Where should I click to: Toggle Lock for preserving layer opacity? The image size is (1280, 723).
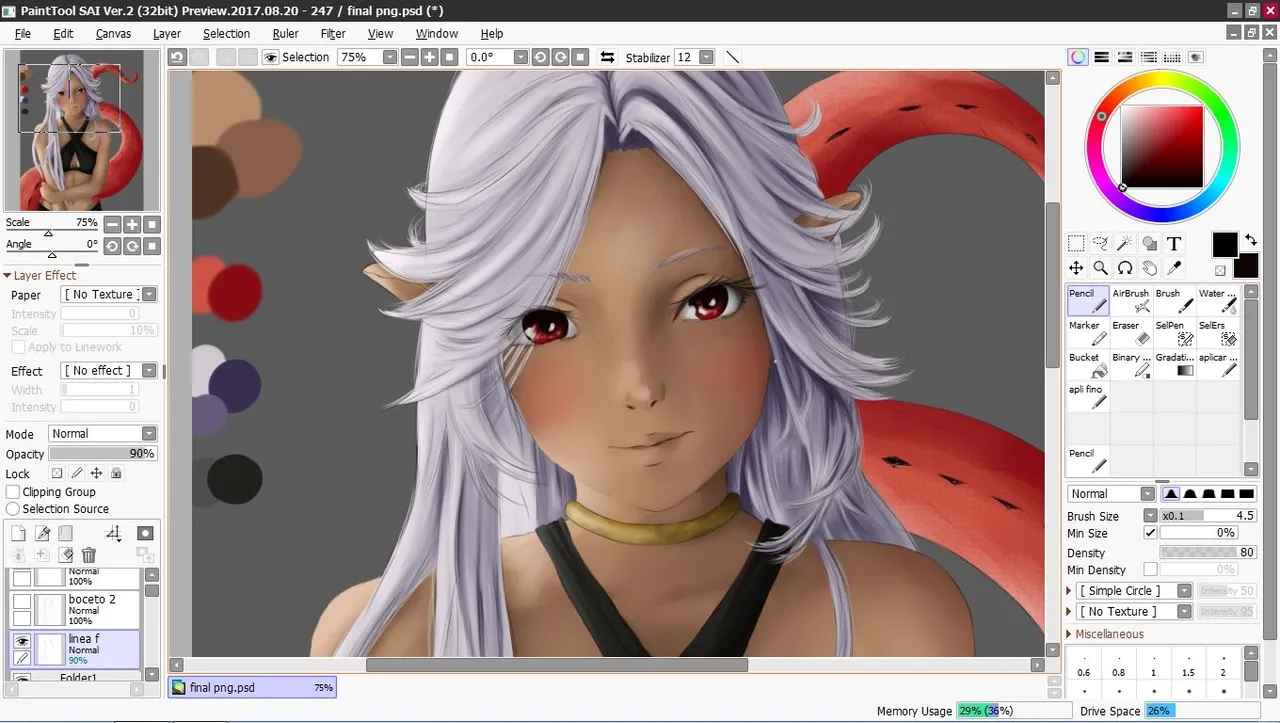click(x=58, y=474)
